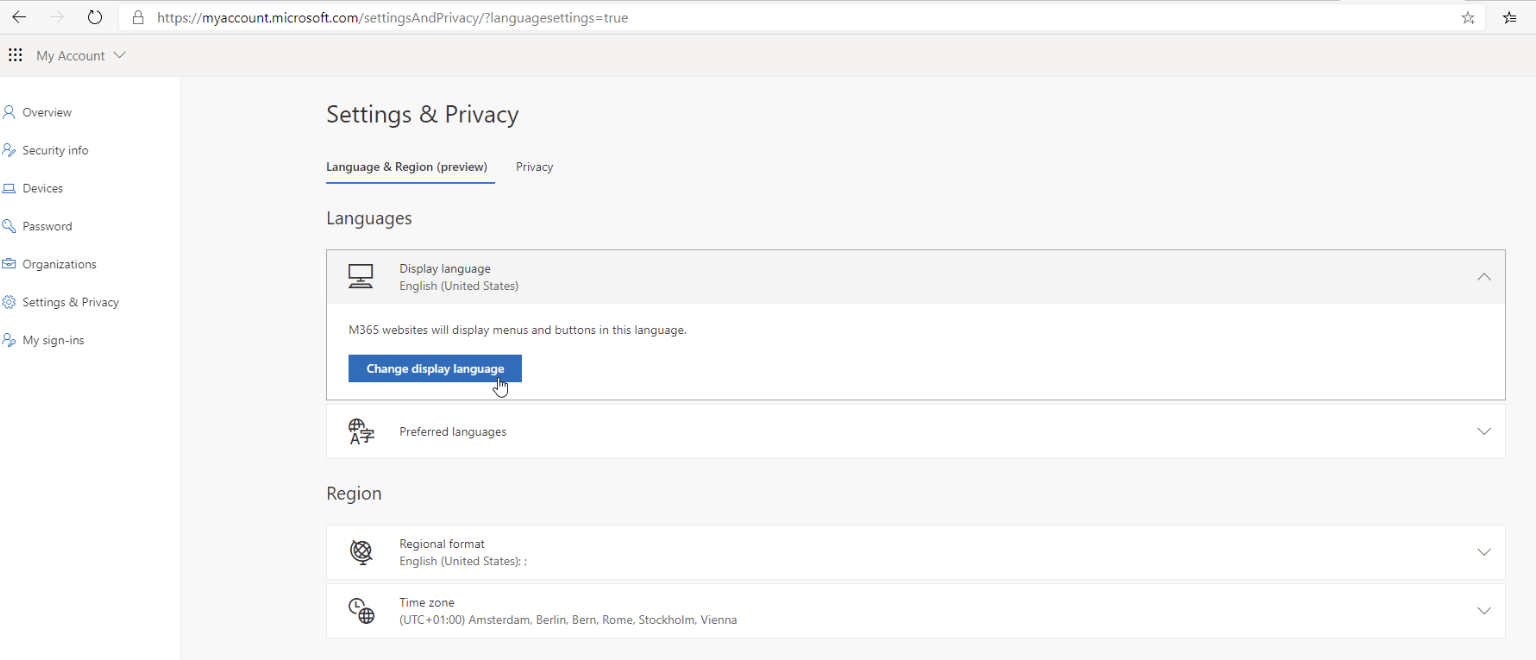The image size is (1536, 660).
Task: Open the My Account dropdown
Action: [x=81, y=56]
